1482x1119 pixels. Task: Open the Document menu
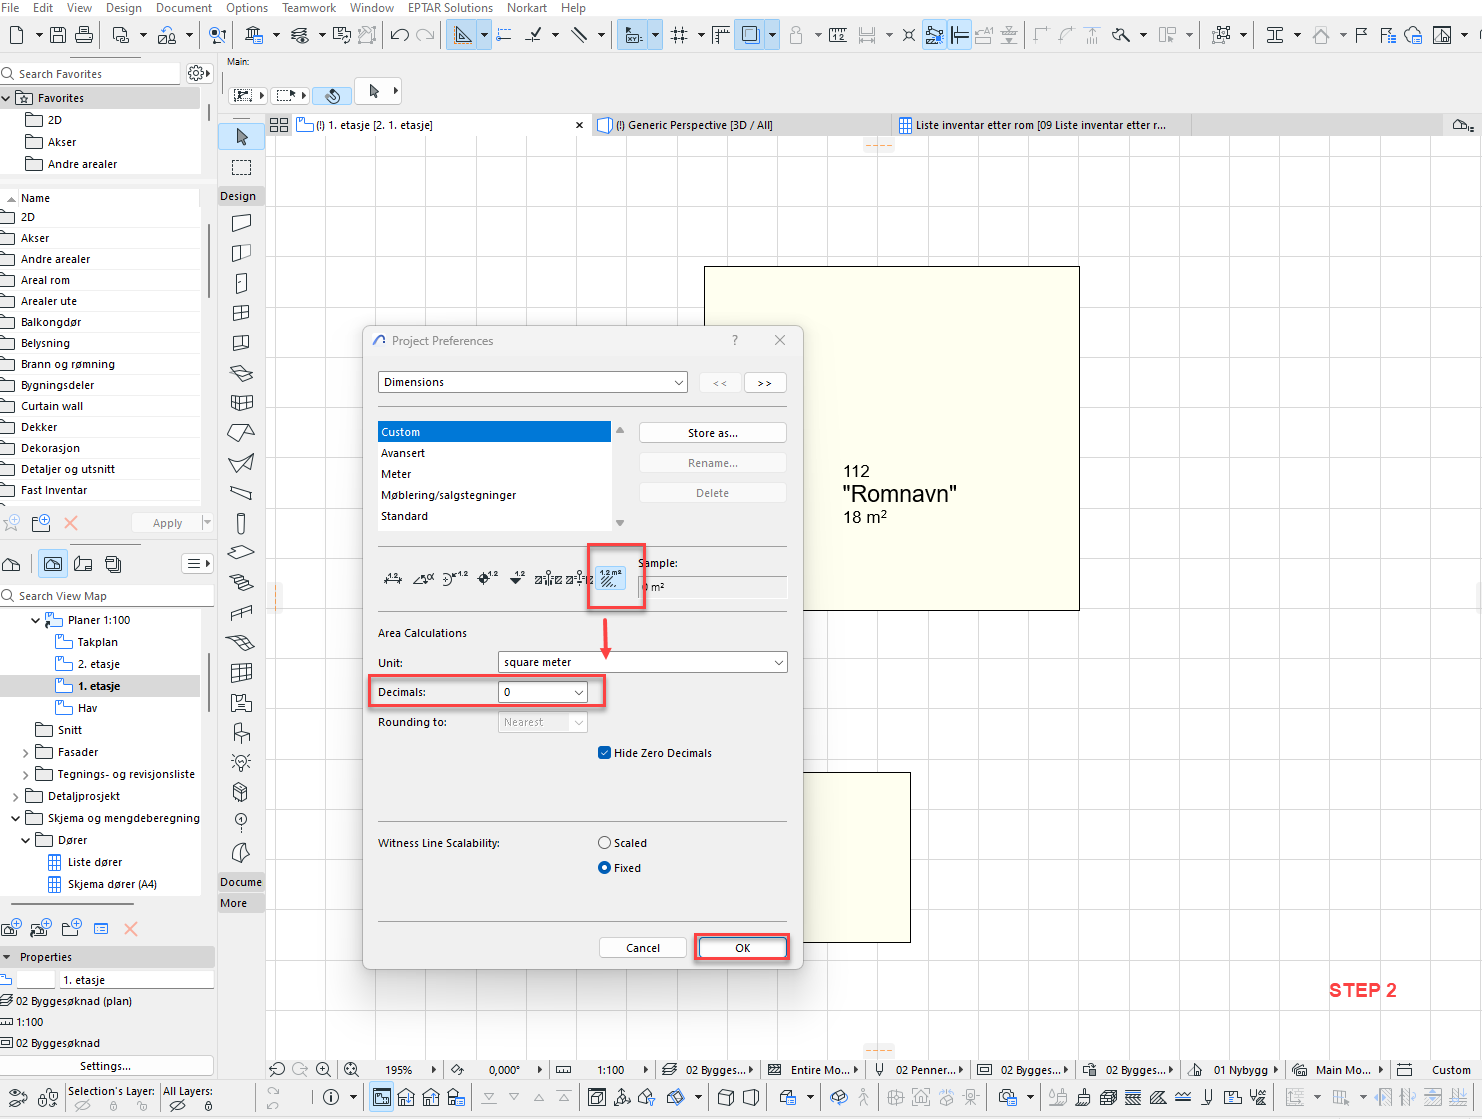click(183, 8)
